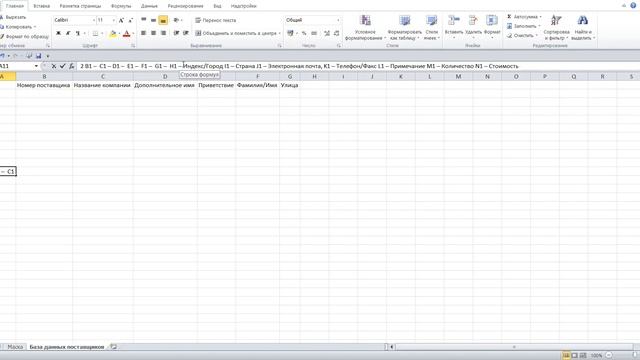Decrease decimal places
The image size is (640, 360).
coord(336,33)
